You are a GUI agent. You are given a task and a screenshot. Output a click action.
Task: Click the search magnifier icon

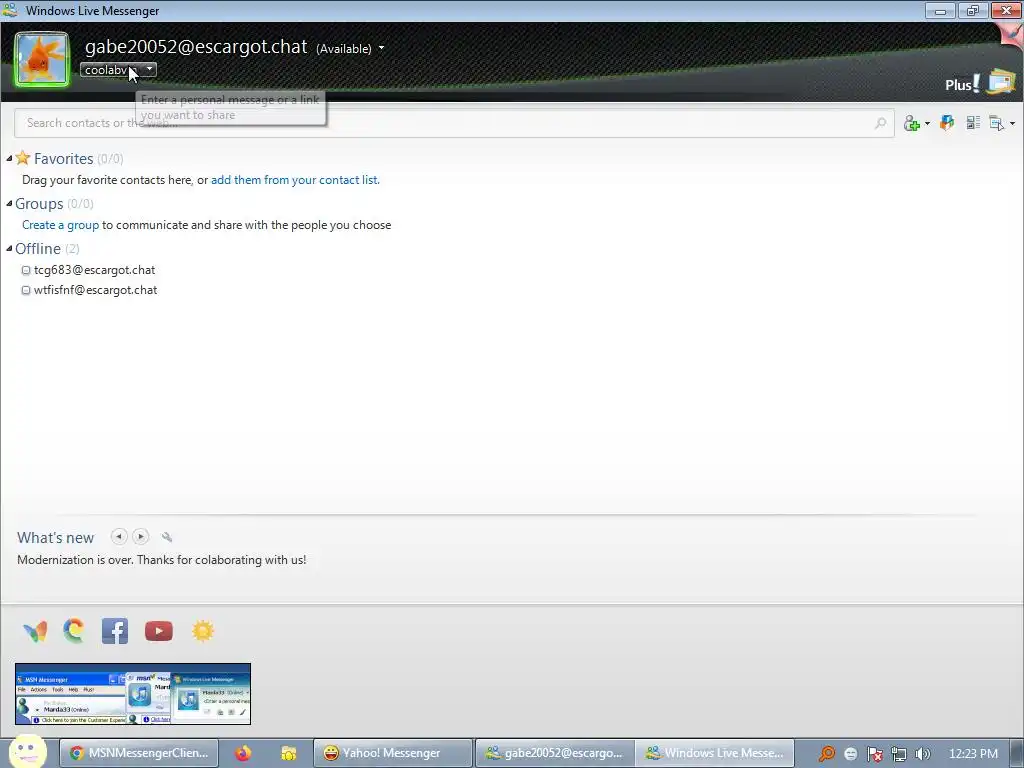[x=880, y=123]
